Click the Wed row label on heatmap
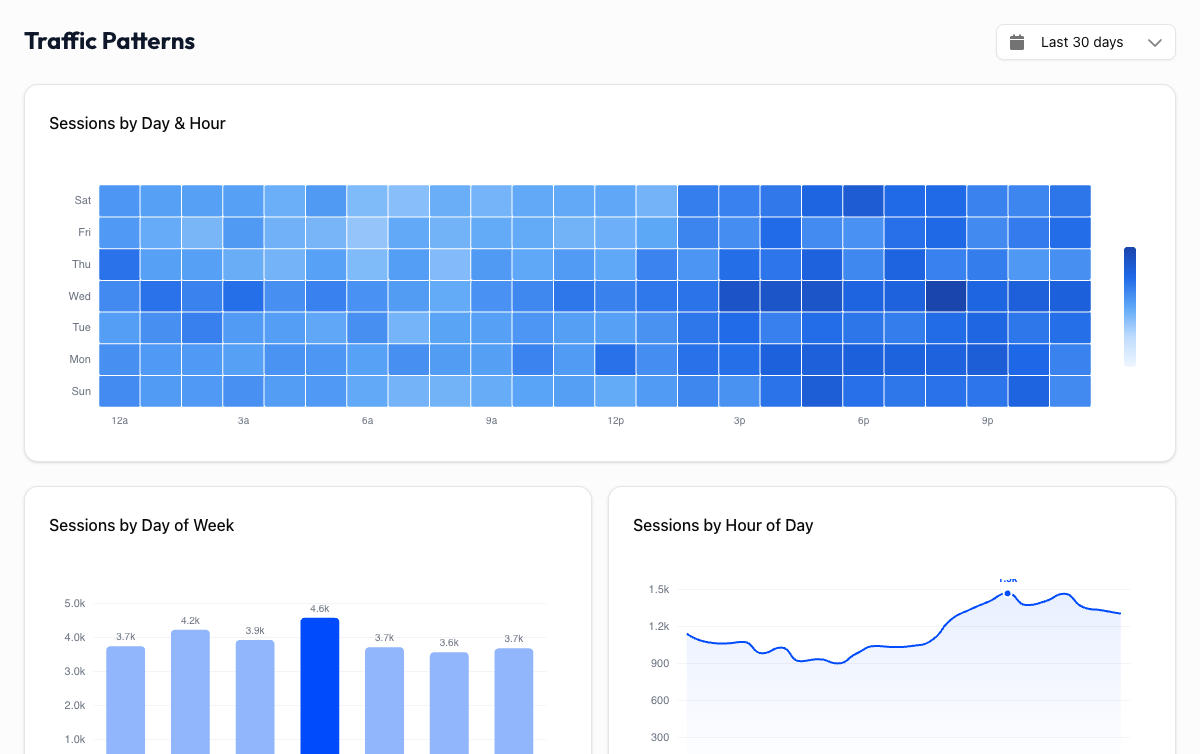The width and height of the screenshot is (1200, 754). tap(80, 296)
